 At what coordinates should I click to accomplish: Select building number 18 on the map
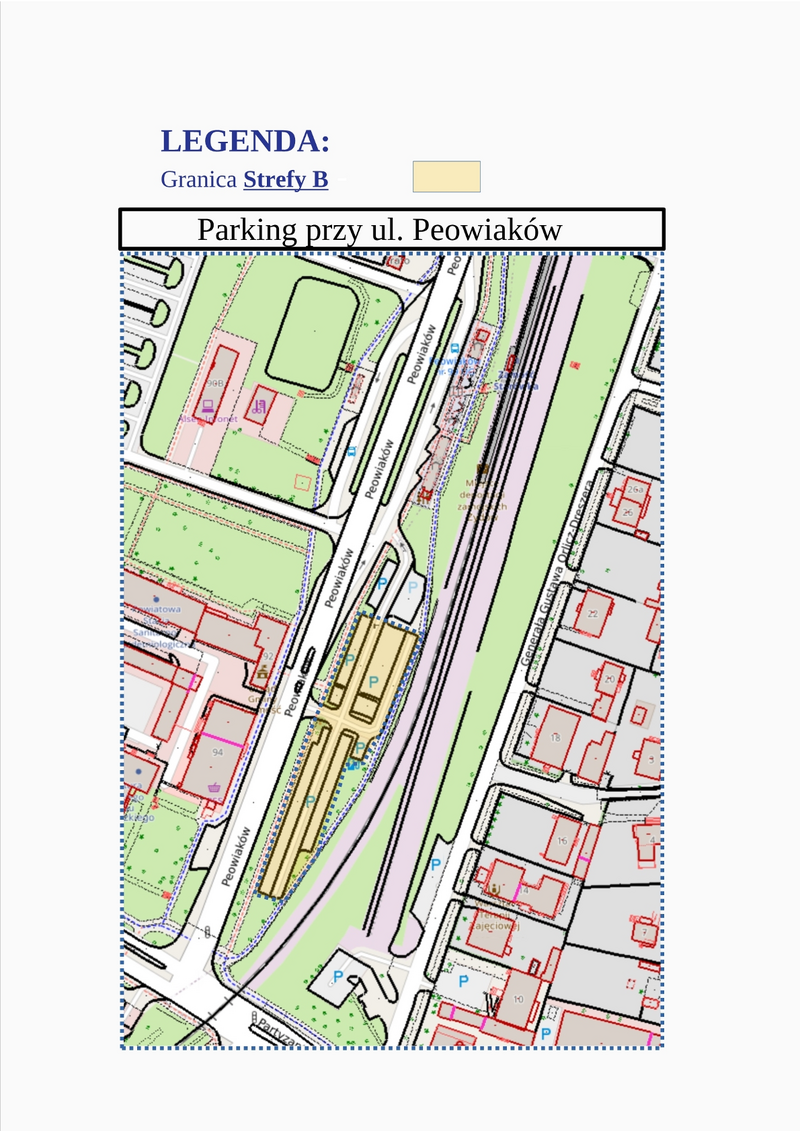(555, 738)
